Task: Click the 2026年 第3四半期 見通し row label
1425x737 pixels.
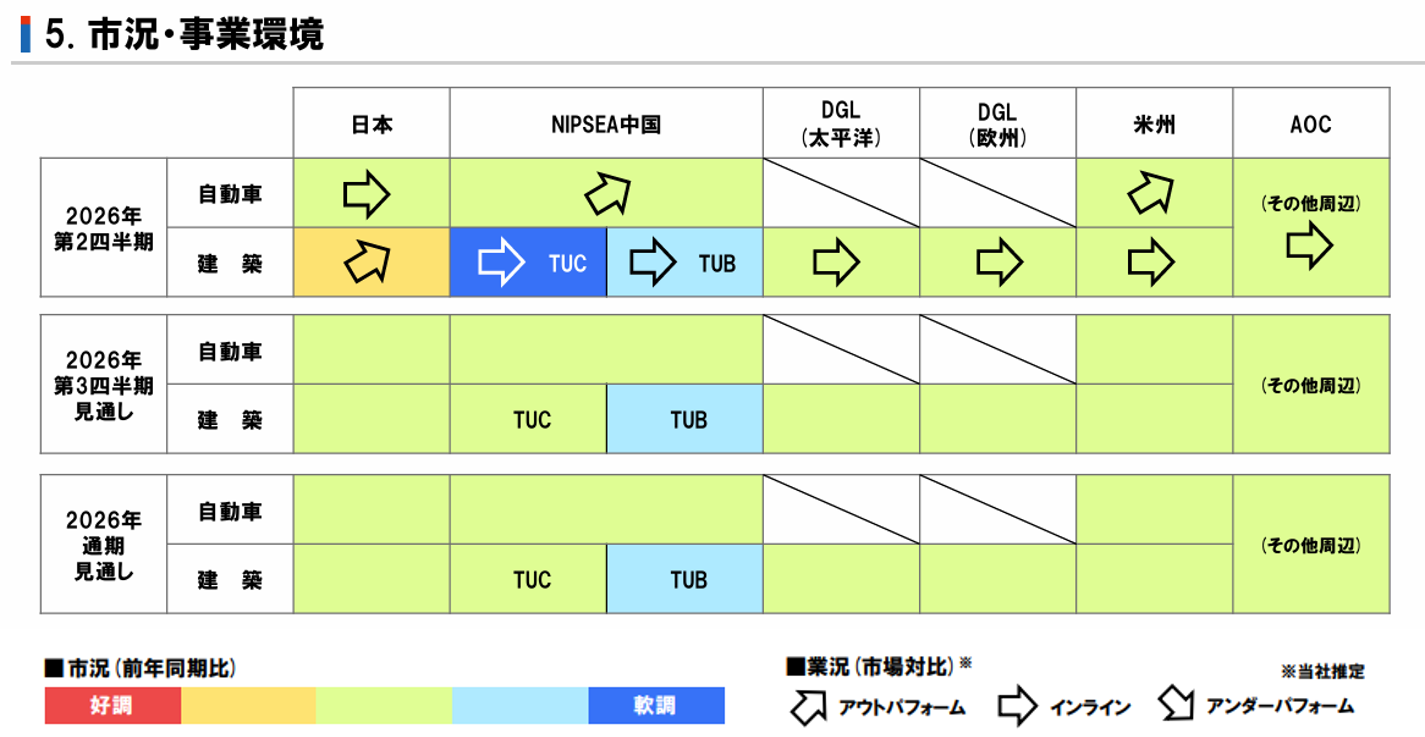Action: [104, 384]
